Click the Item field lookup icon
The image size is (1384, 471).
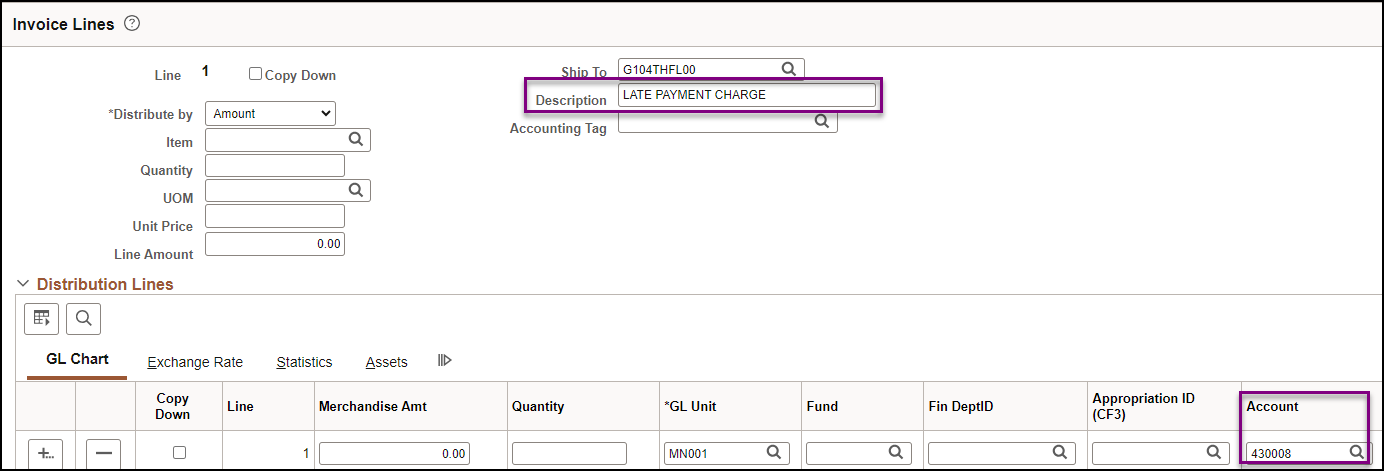(356, 139)
